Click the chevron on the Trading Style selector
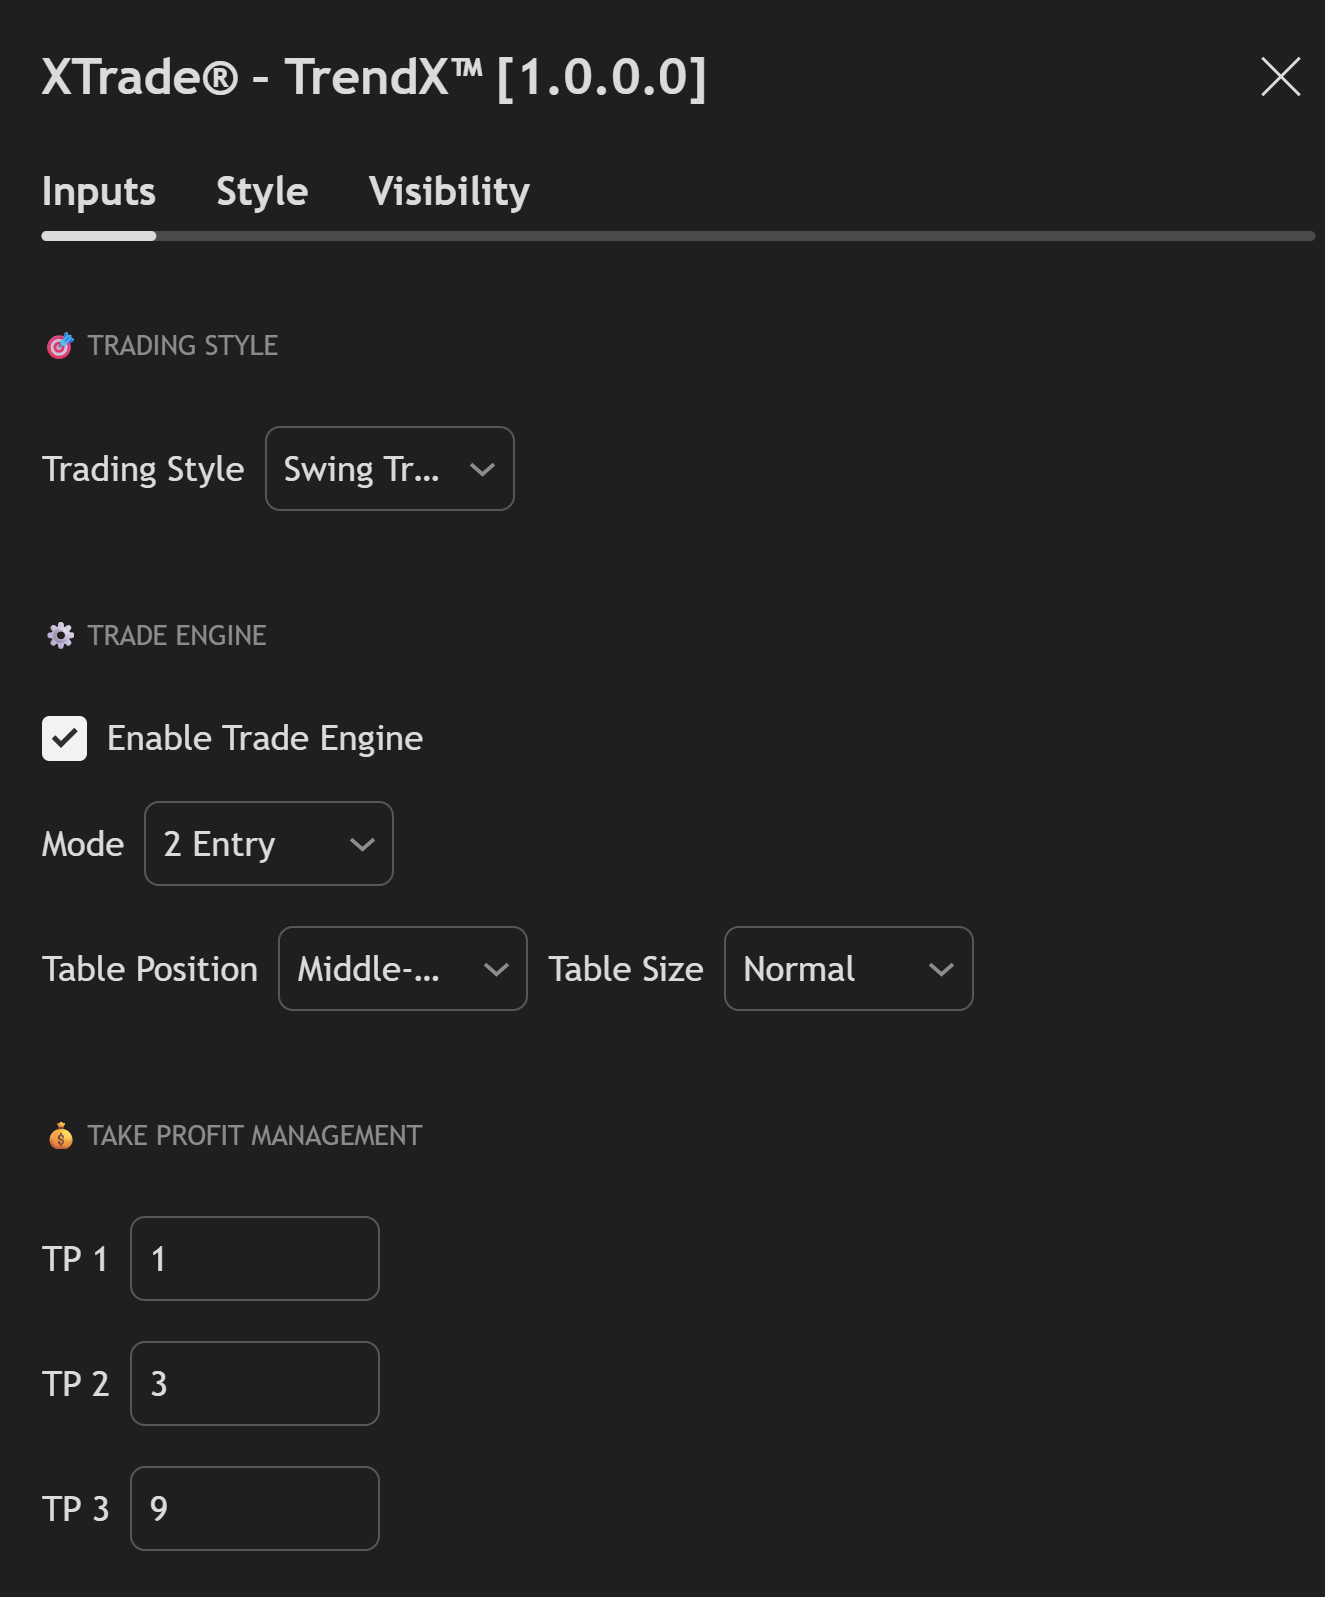1325x1597 pixels. coord(483,468)
